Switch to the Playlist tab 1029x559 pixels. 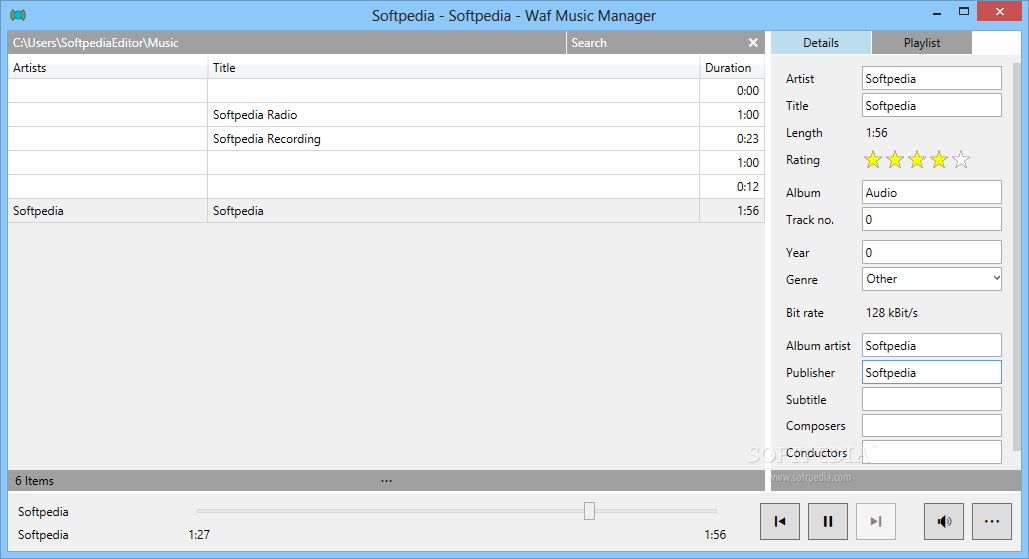pos(921,43)
